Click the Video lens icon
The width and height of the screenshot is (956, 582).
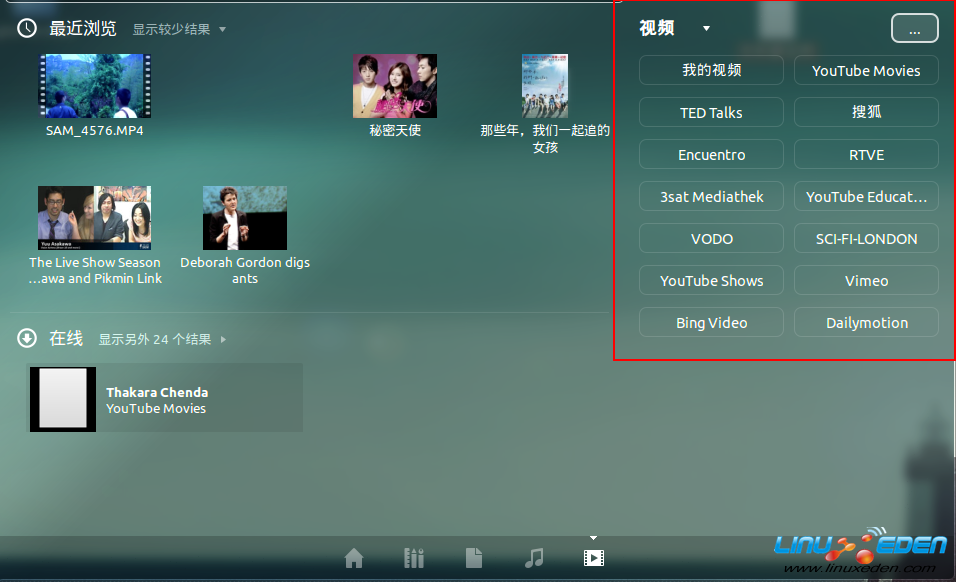(594, 558)
